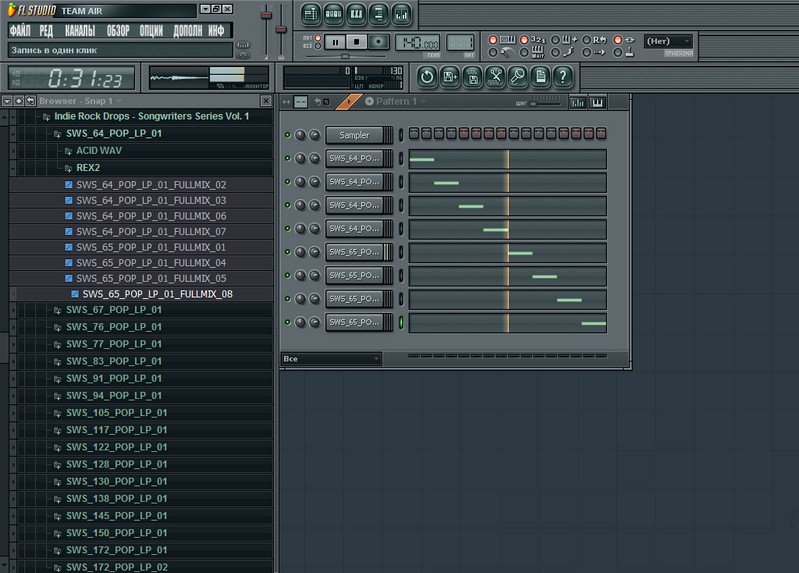This screenshot has width=799, height=573.
Task: Click the question mark help icon
Action: click(563, 76)
